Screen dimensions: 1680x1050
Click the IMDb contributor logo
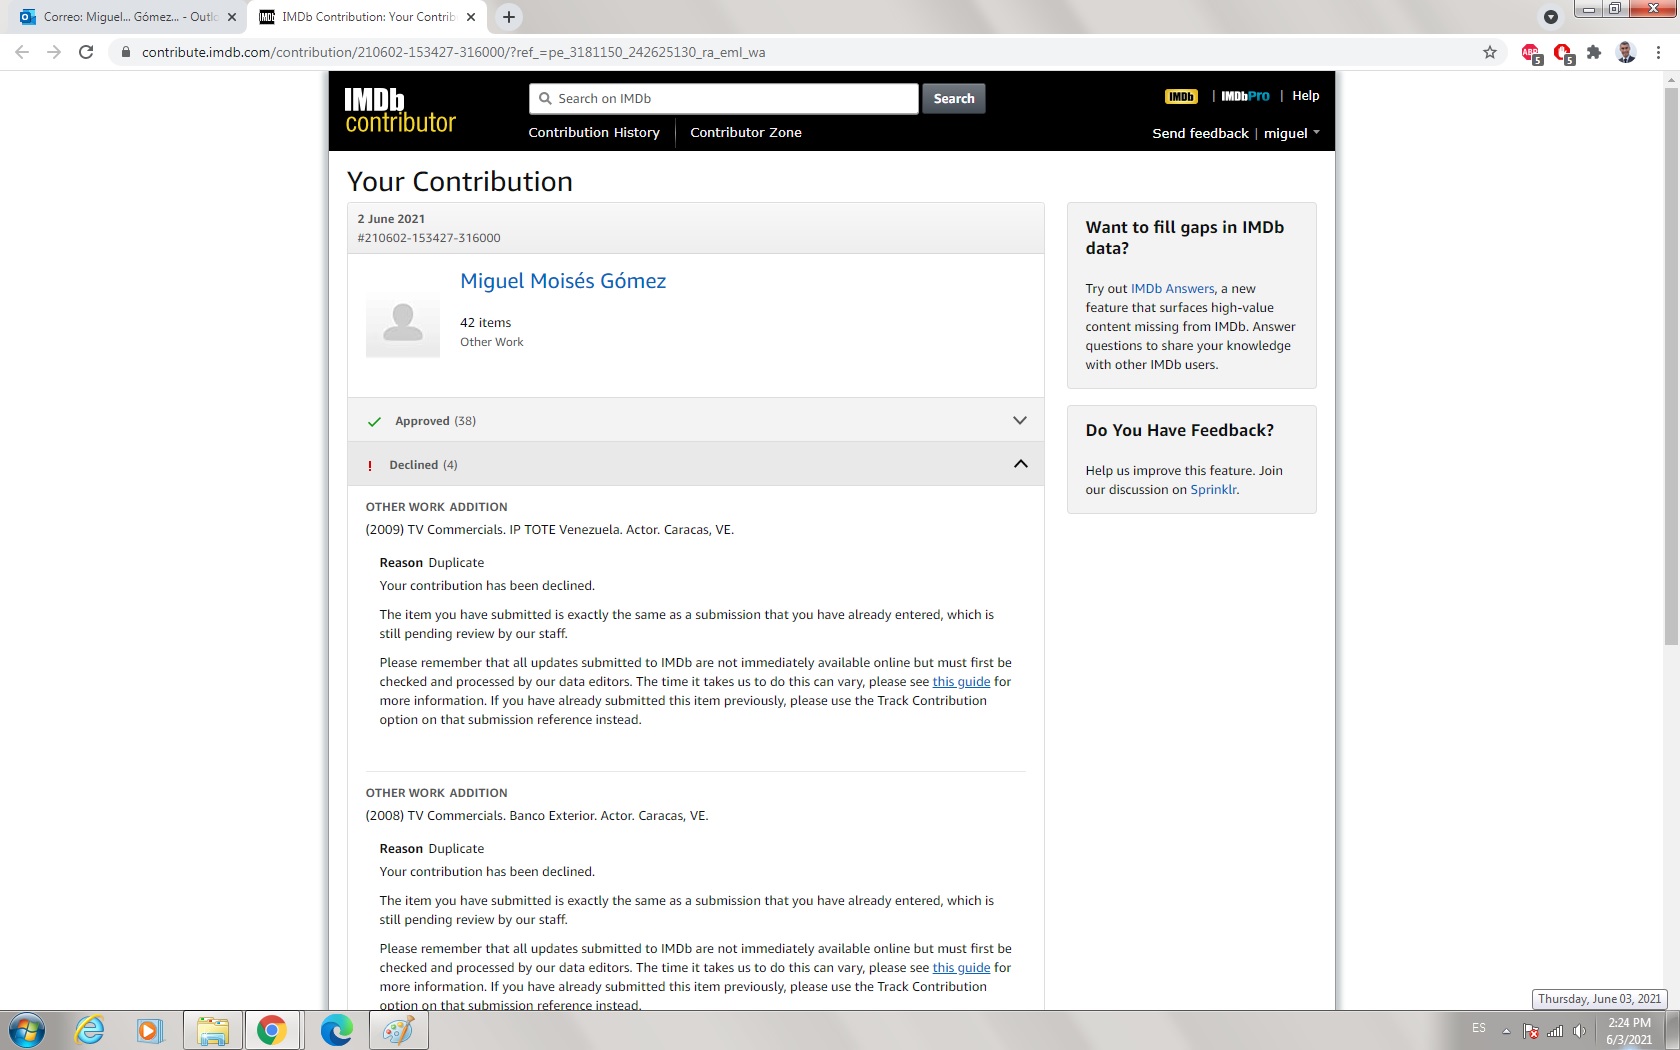point(400,110)
